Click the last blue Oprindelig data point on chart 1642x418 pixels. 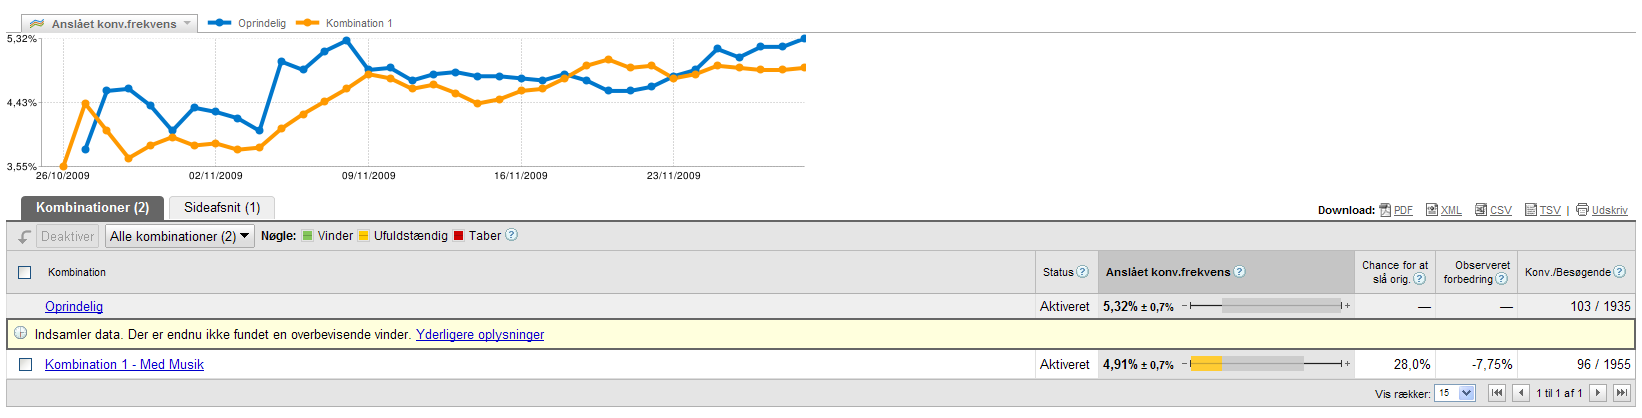(803, 39)
